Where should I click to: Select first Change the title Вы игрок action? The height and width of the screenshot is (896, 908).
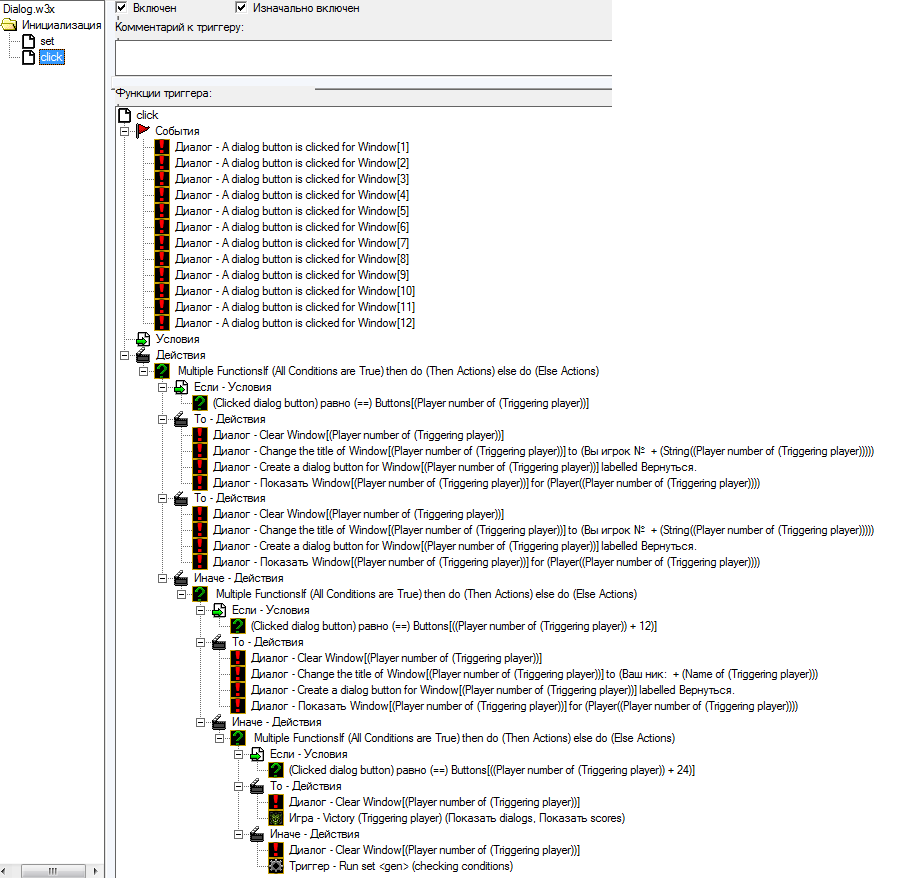tap(543, 451)
